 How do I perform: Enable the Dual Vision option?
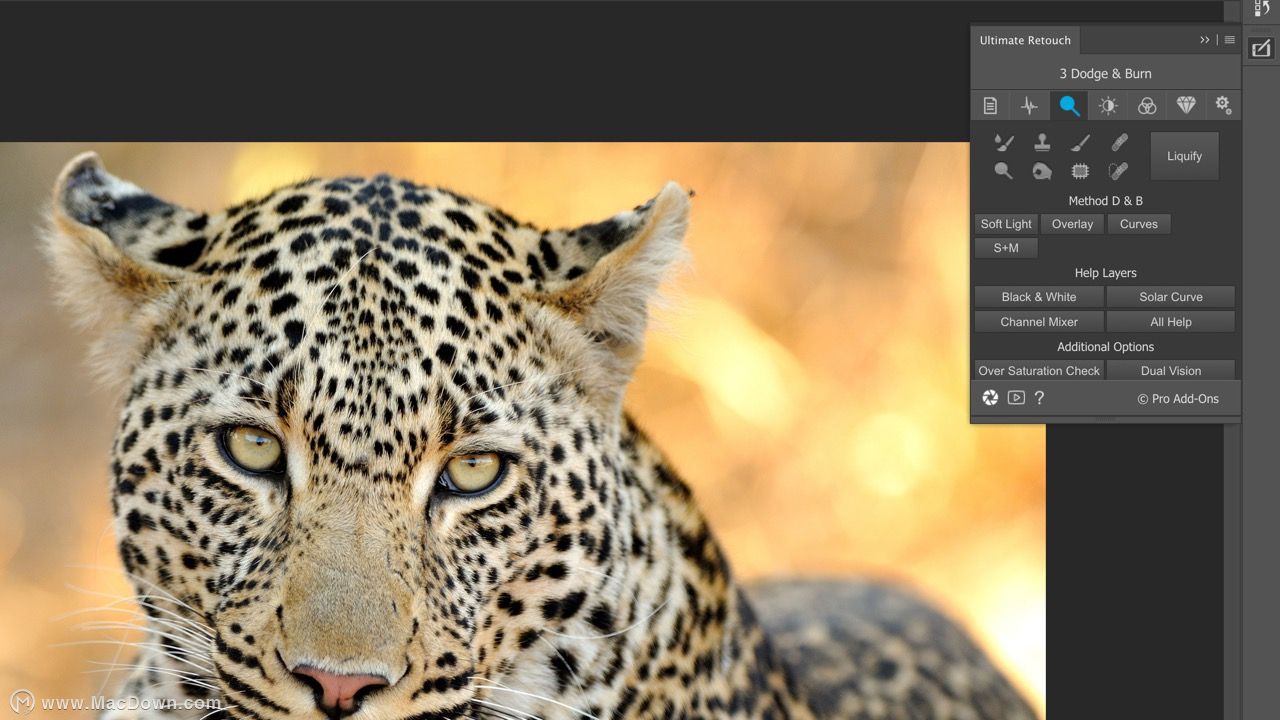[x=1171, y=370]
